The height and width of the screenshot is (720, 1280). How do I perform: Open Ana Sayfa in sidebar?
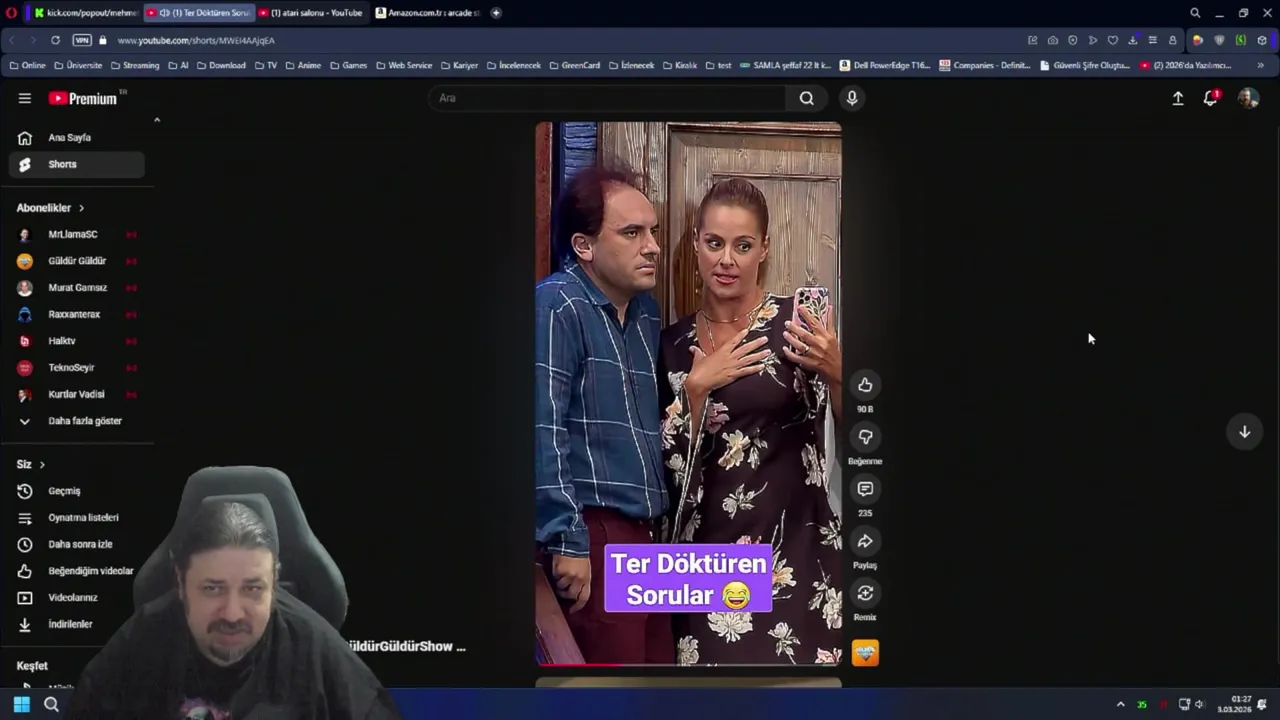[77, 138]
